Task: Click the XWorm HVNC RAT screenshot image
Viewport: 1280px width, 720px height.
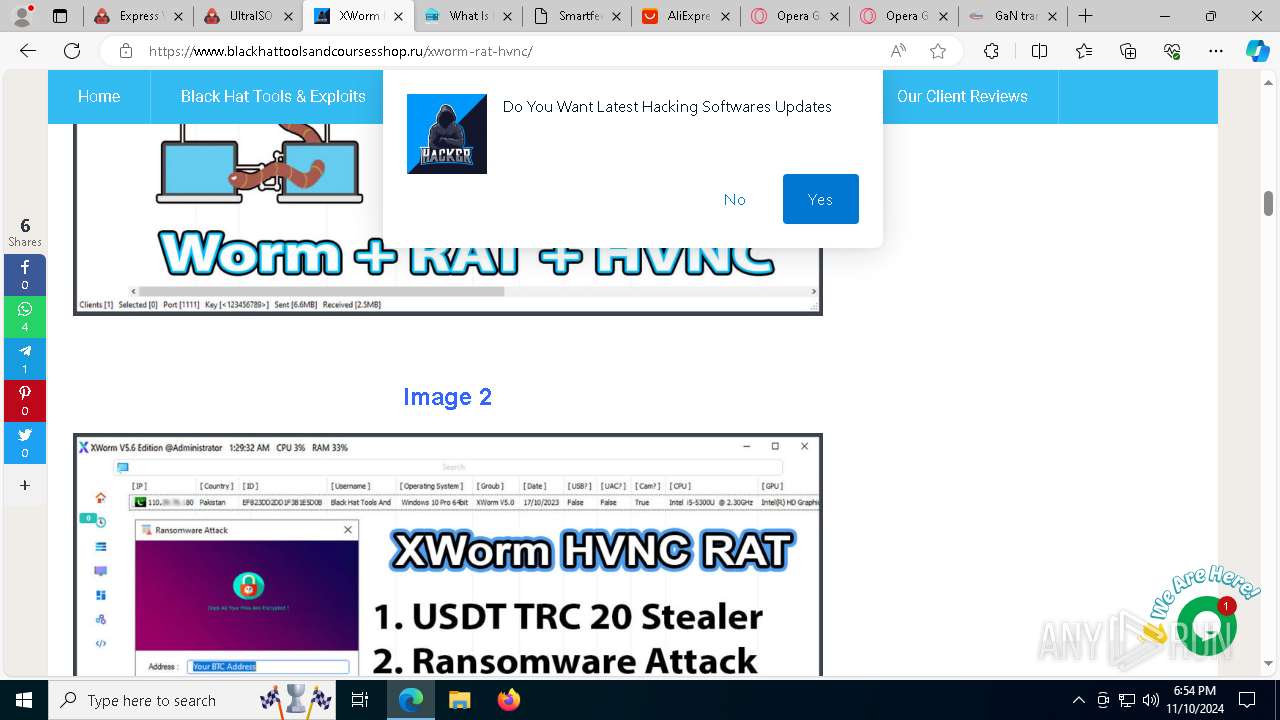Action: (448, 555)
